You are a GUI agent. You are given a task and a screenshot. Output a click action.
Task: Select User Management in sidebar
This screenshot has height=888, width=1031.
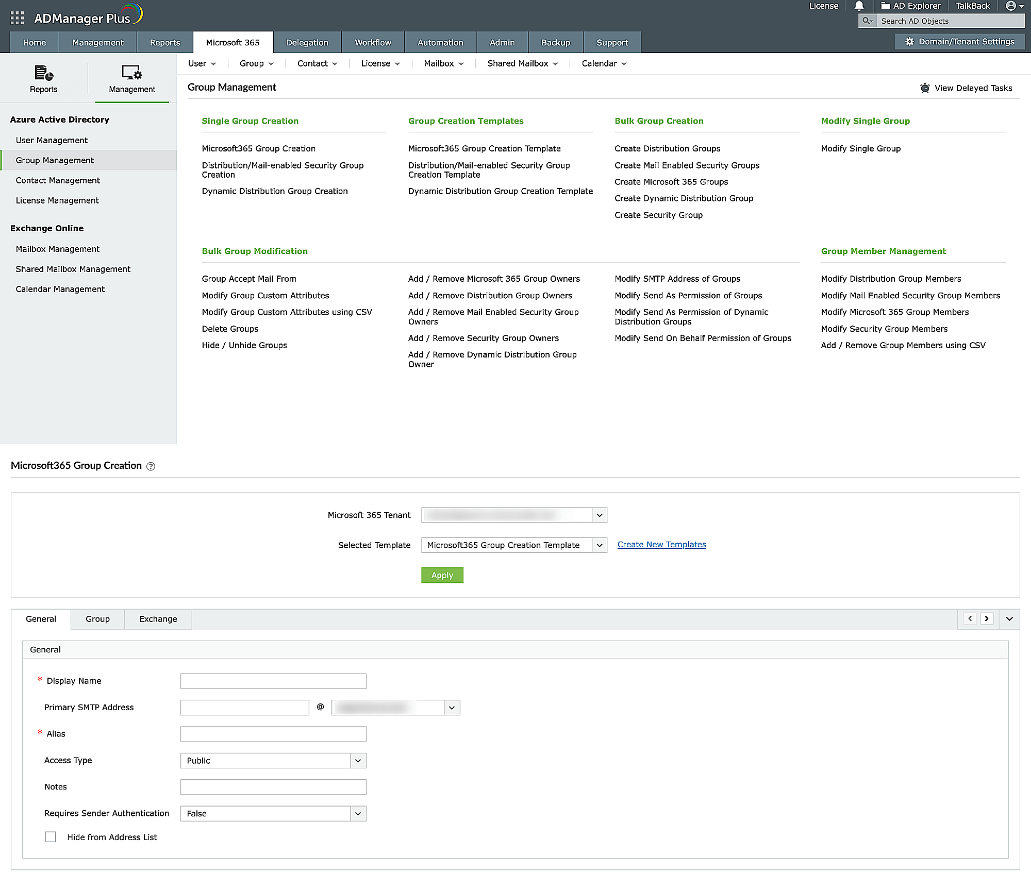pos(52,140)
